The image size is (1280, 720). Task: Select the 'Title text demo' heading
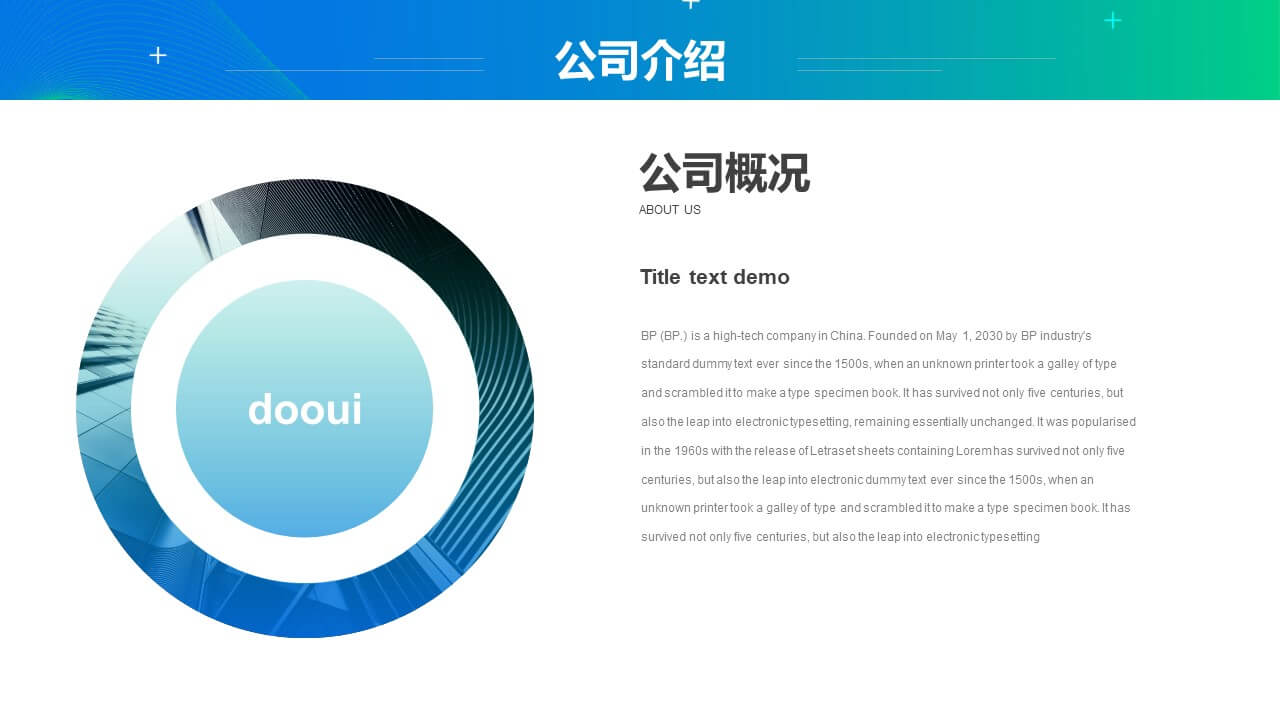click(x=715, y=277)
